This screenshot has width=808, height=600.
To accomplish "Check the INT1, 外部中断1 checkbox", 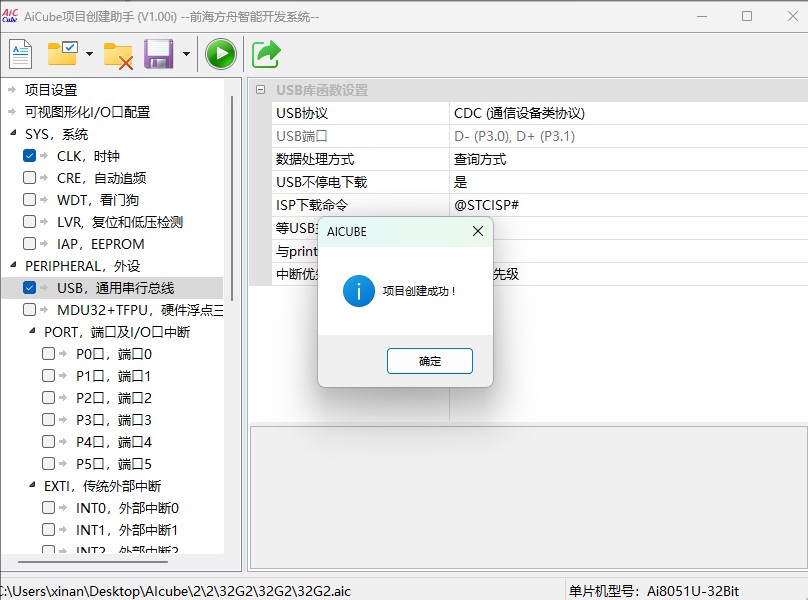I will tap(48, 529).
